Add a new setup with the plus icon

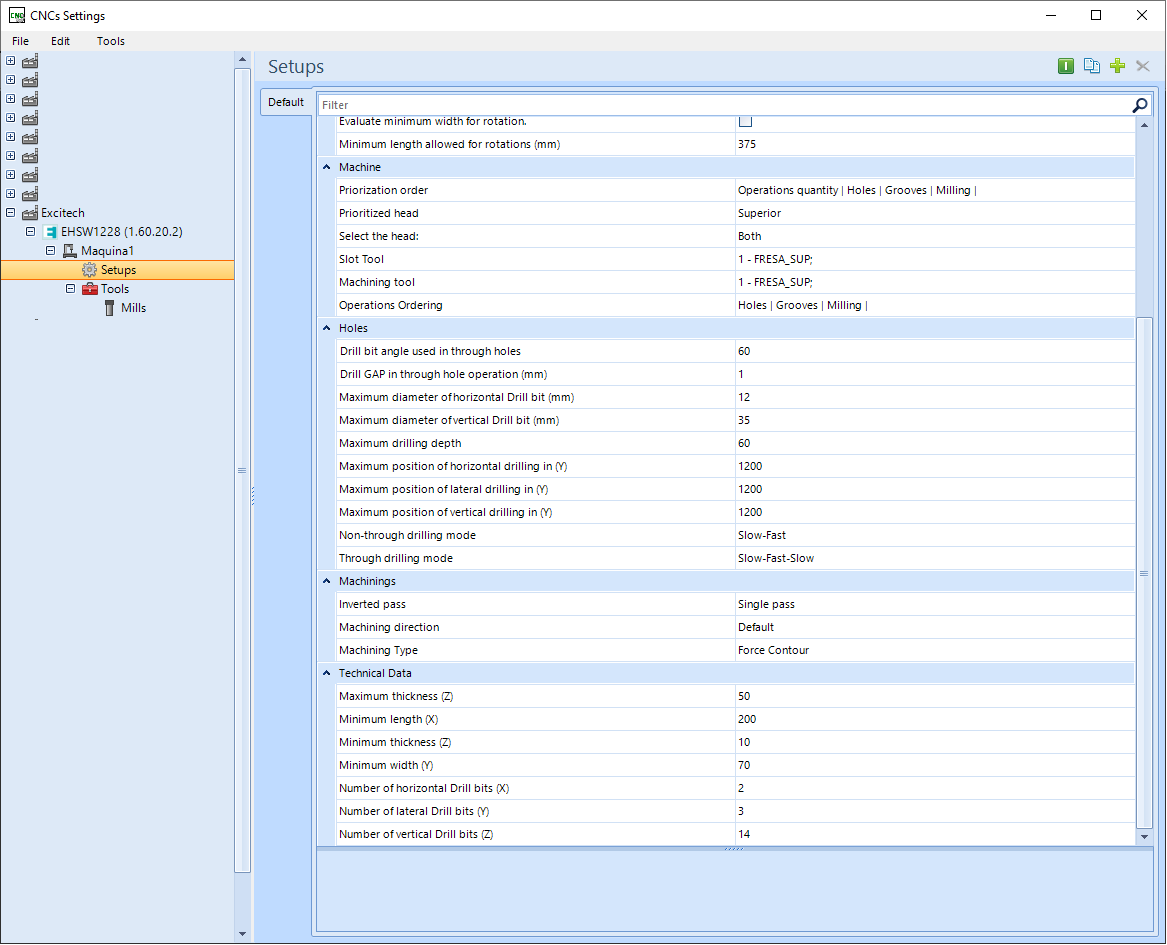(x=1117, y=66)
